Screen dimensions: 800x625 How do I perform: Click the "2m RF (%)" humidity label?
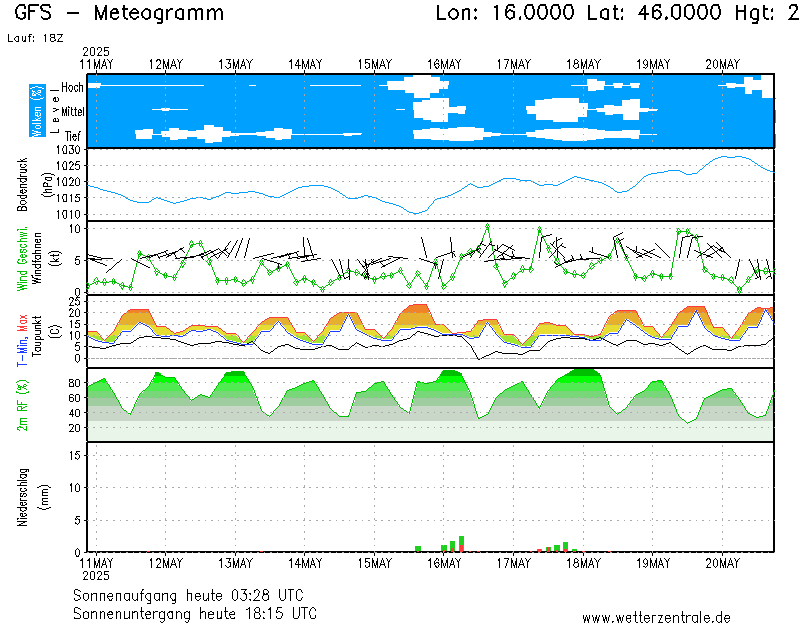[22, 406]
